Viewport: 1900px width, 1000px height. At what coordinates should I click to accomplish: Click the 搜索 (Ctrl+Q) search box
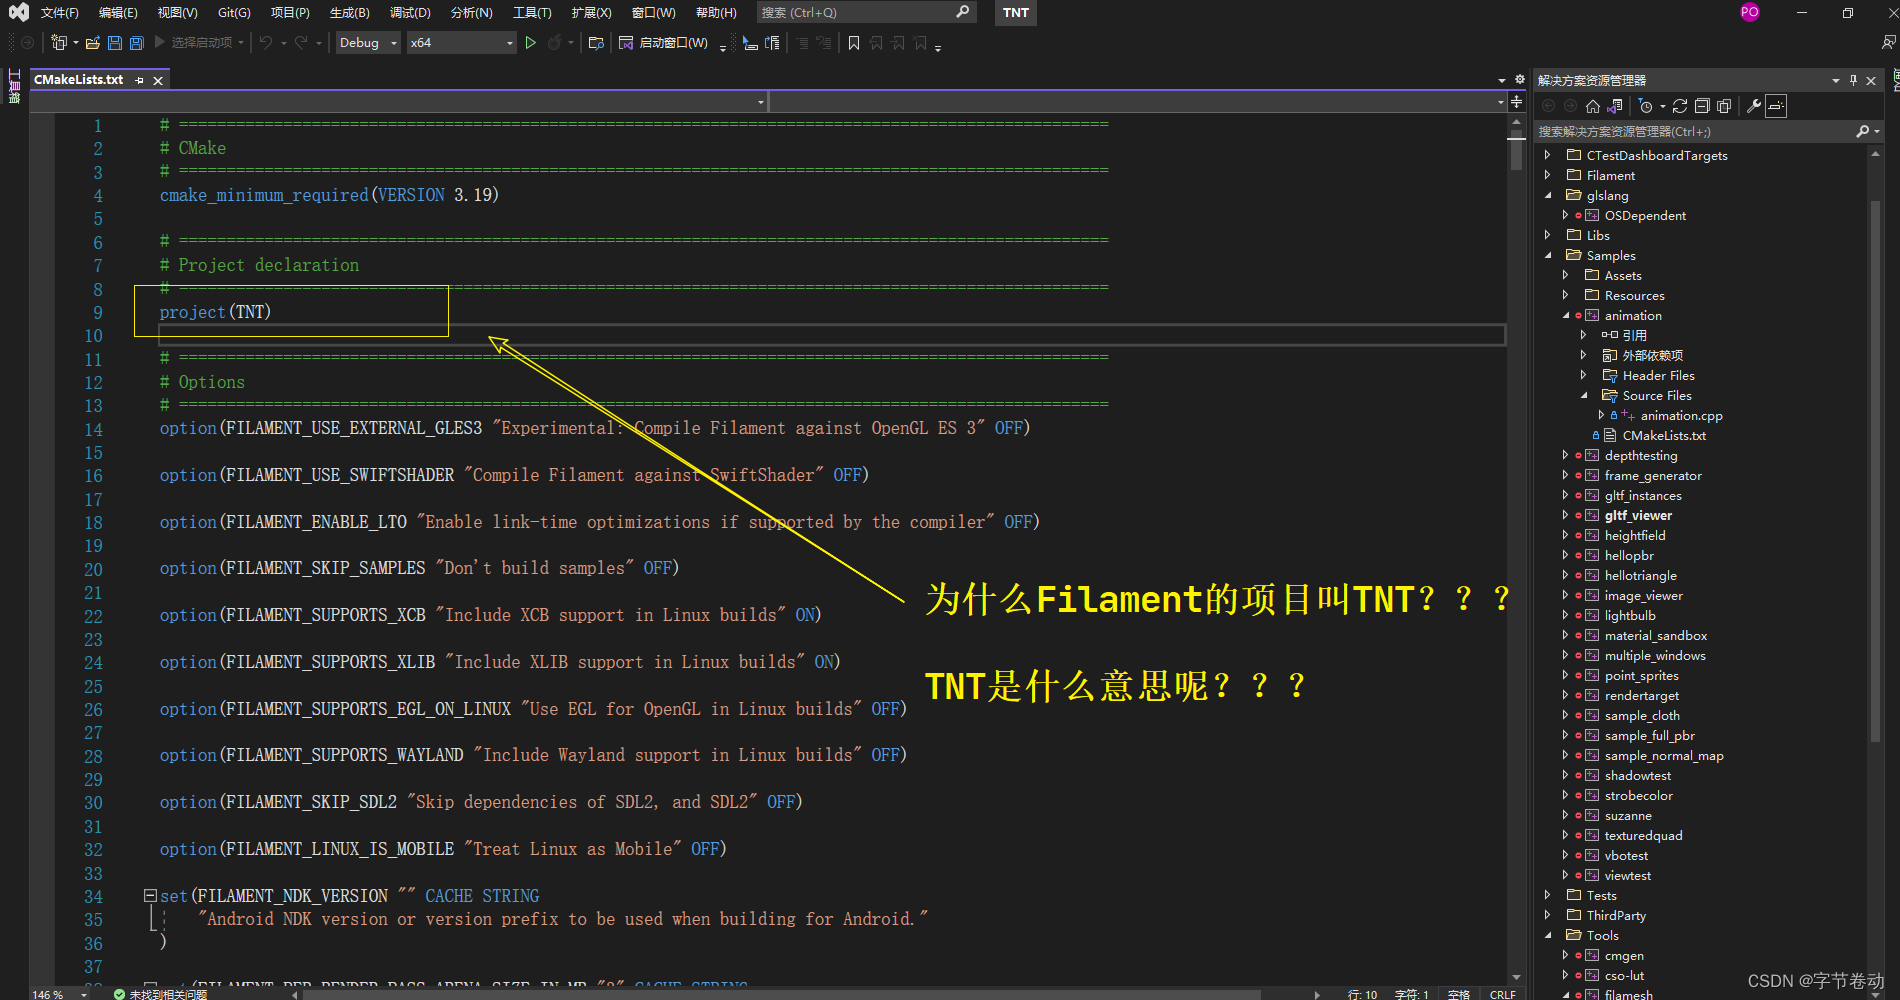point(865,12)
